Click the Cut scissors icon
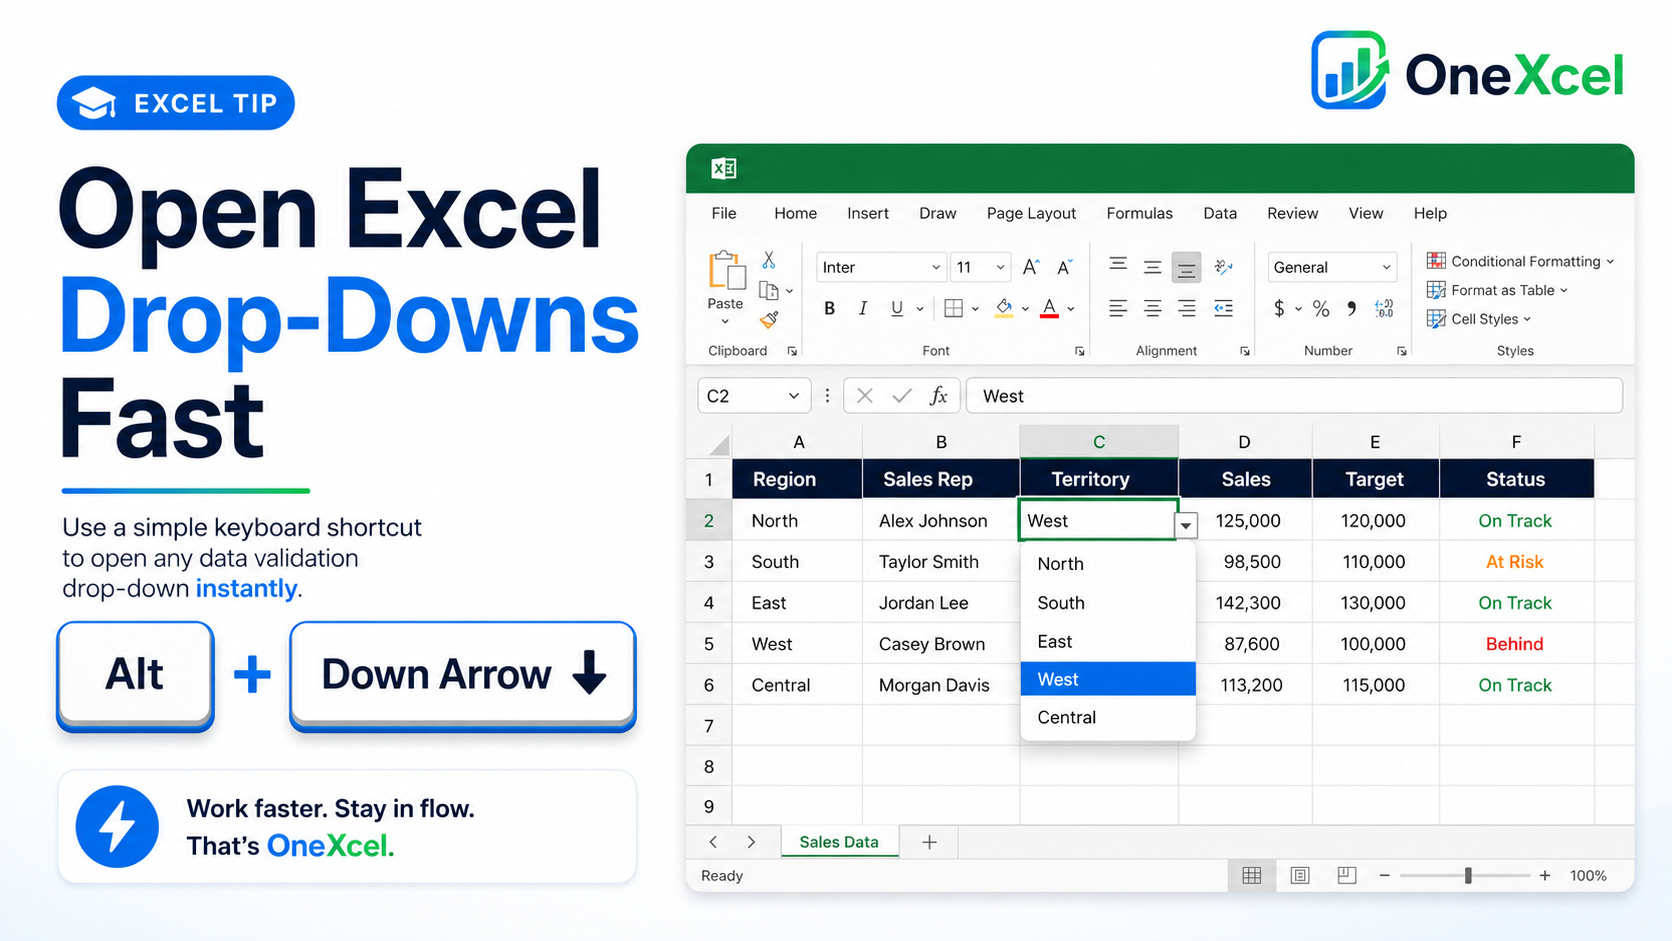Image resolution: width=1672 pixels, height=941 pixels. [x=769, y=260]
